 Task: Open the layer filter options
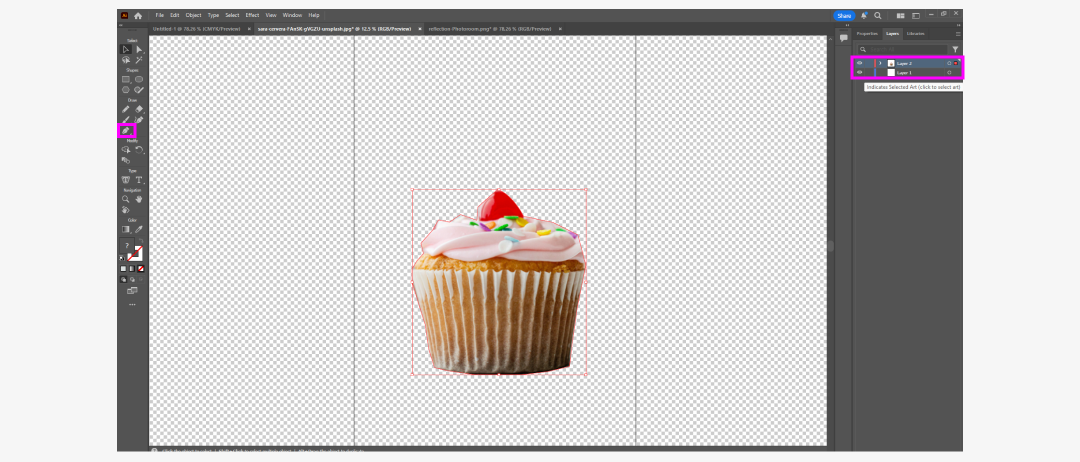pos(955,49)
